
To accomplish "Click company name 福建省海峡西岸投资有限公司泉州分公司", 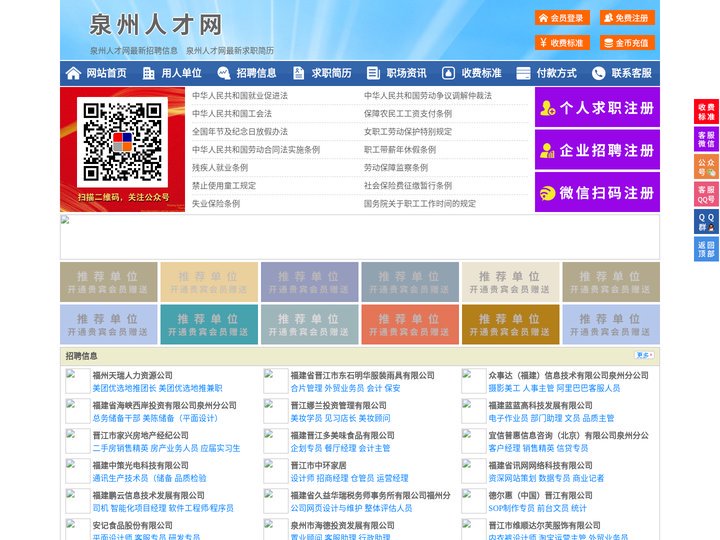I will click(164, 405).
